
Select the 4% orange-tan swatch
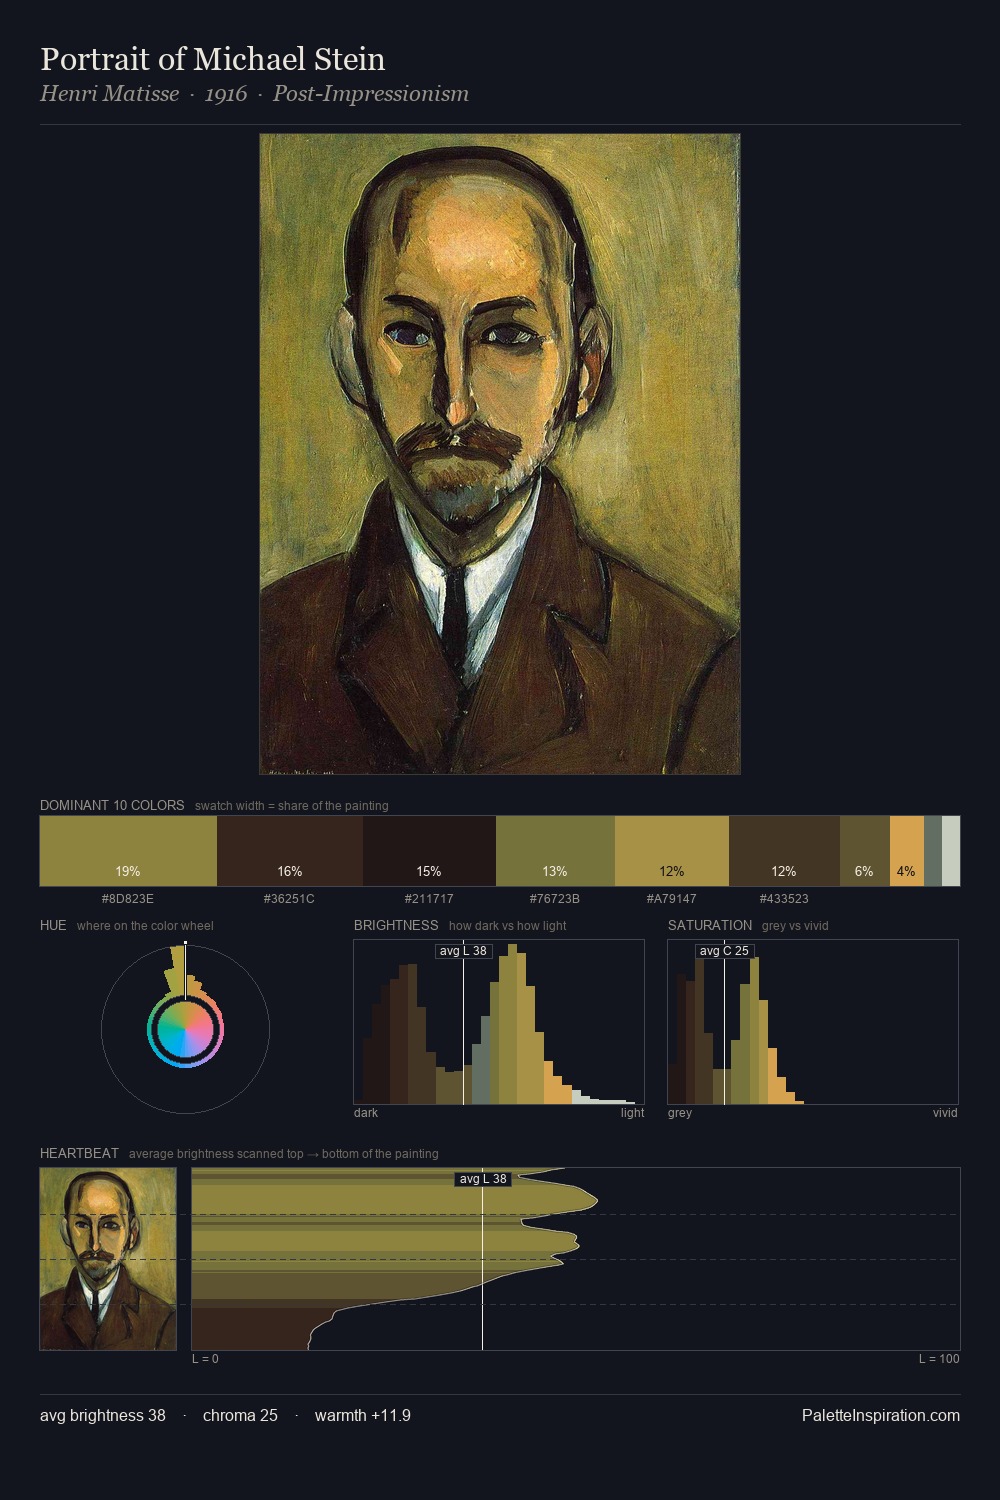tap(906, 851)
